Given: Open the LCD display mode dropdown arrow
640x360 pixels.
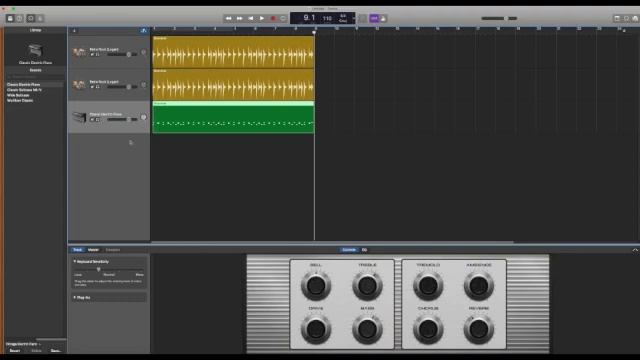Looking at the screenshot, I should pyautogui.click(x=353, y=18).
